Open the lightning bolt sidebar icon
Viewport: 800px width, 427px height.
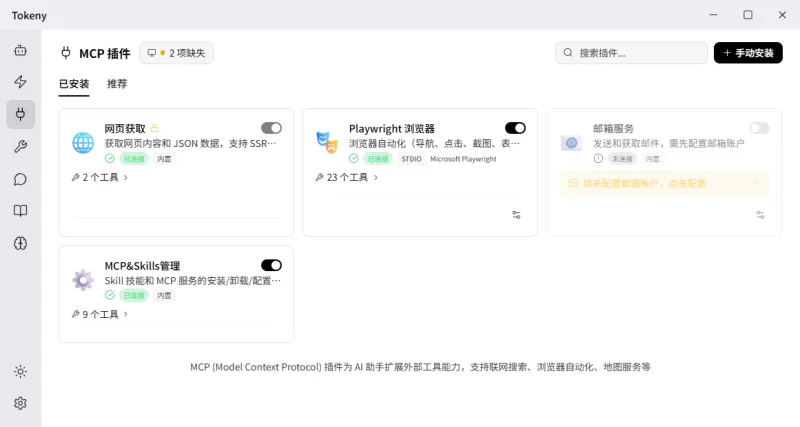[x=20, y=82]
